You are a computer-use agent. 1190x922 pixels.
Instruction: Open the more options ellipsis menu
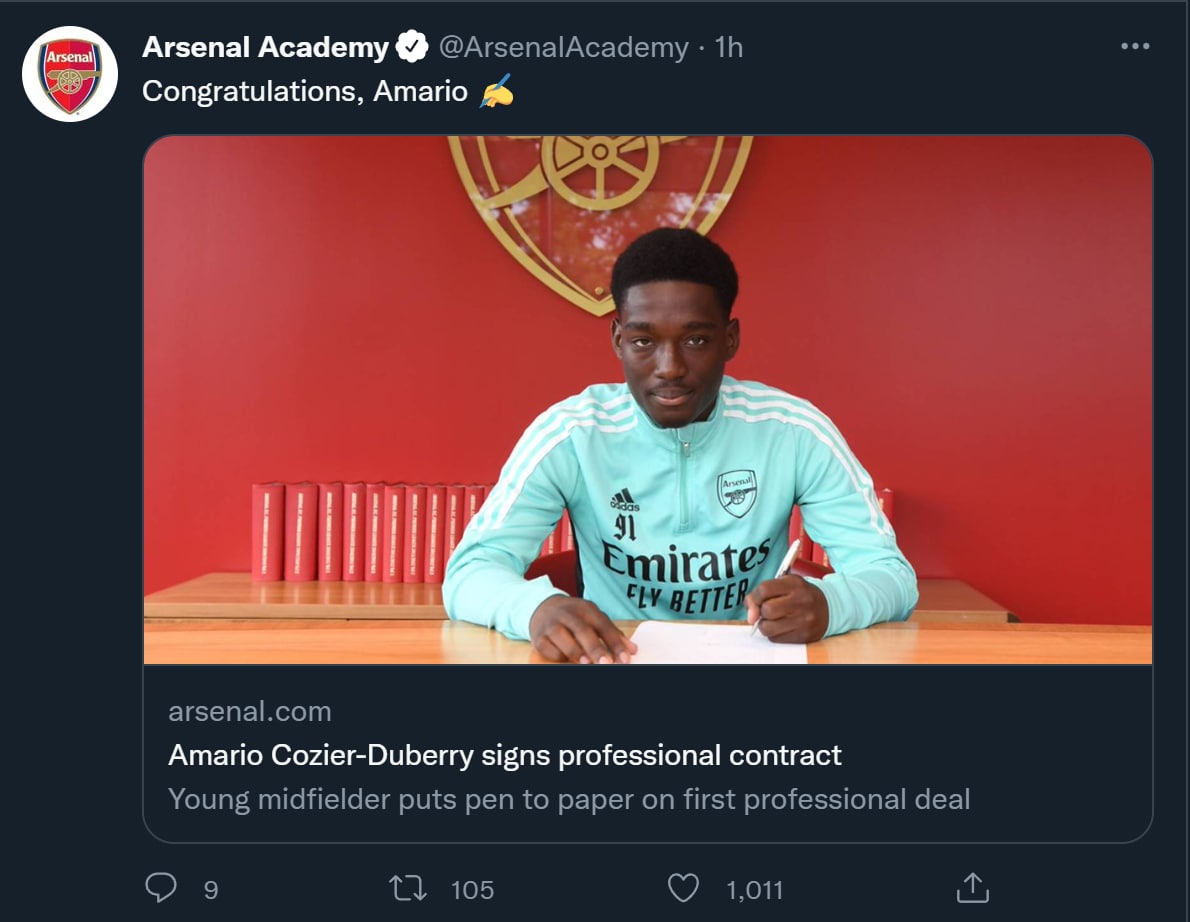(1135, 46)
